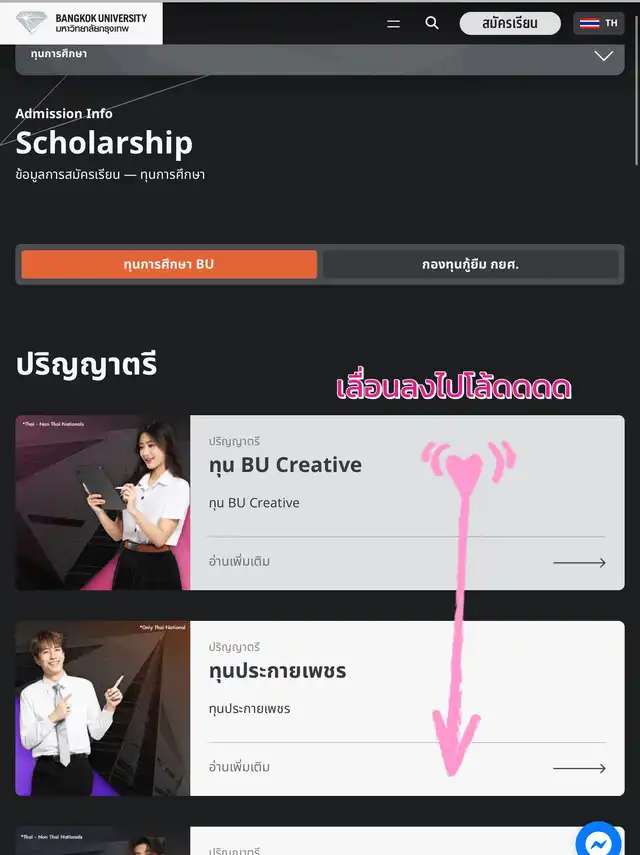Click the female student BU Creative thumbnail
Image resolution: width=640 pixels, height=855 pixels.
click(102, 503)
